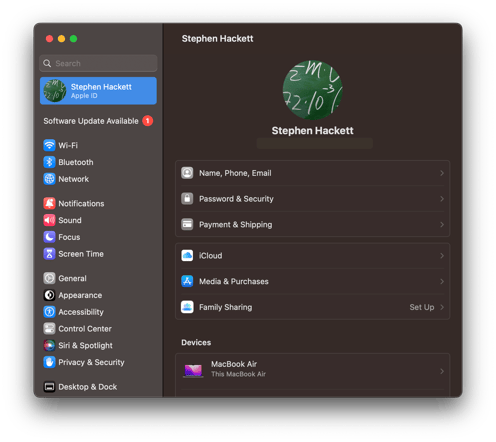Focus the Search field
The width and height of the screenshot is (496, 442).
tap(98, 63)
